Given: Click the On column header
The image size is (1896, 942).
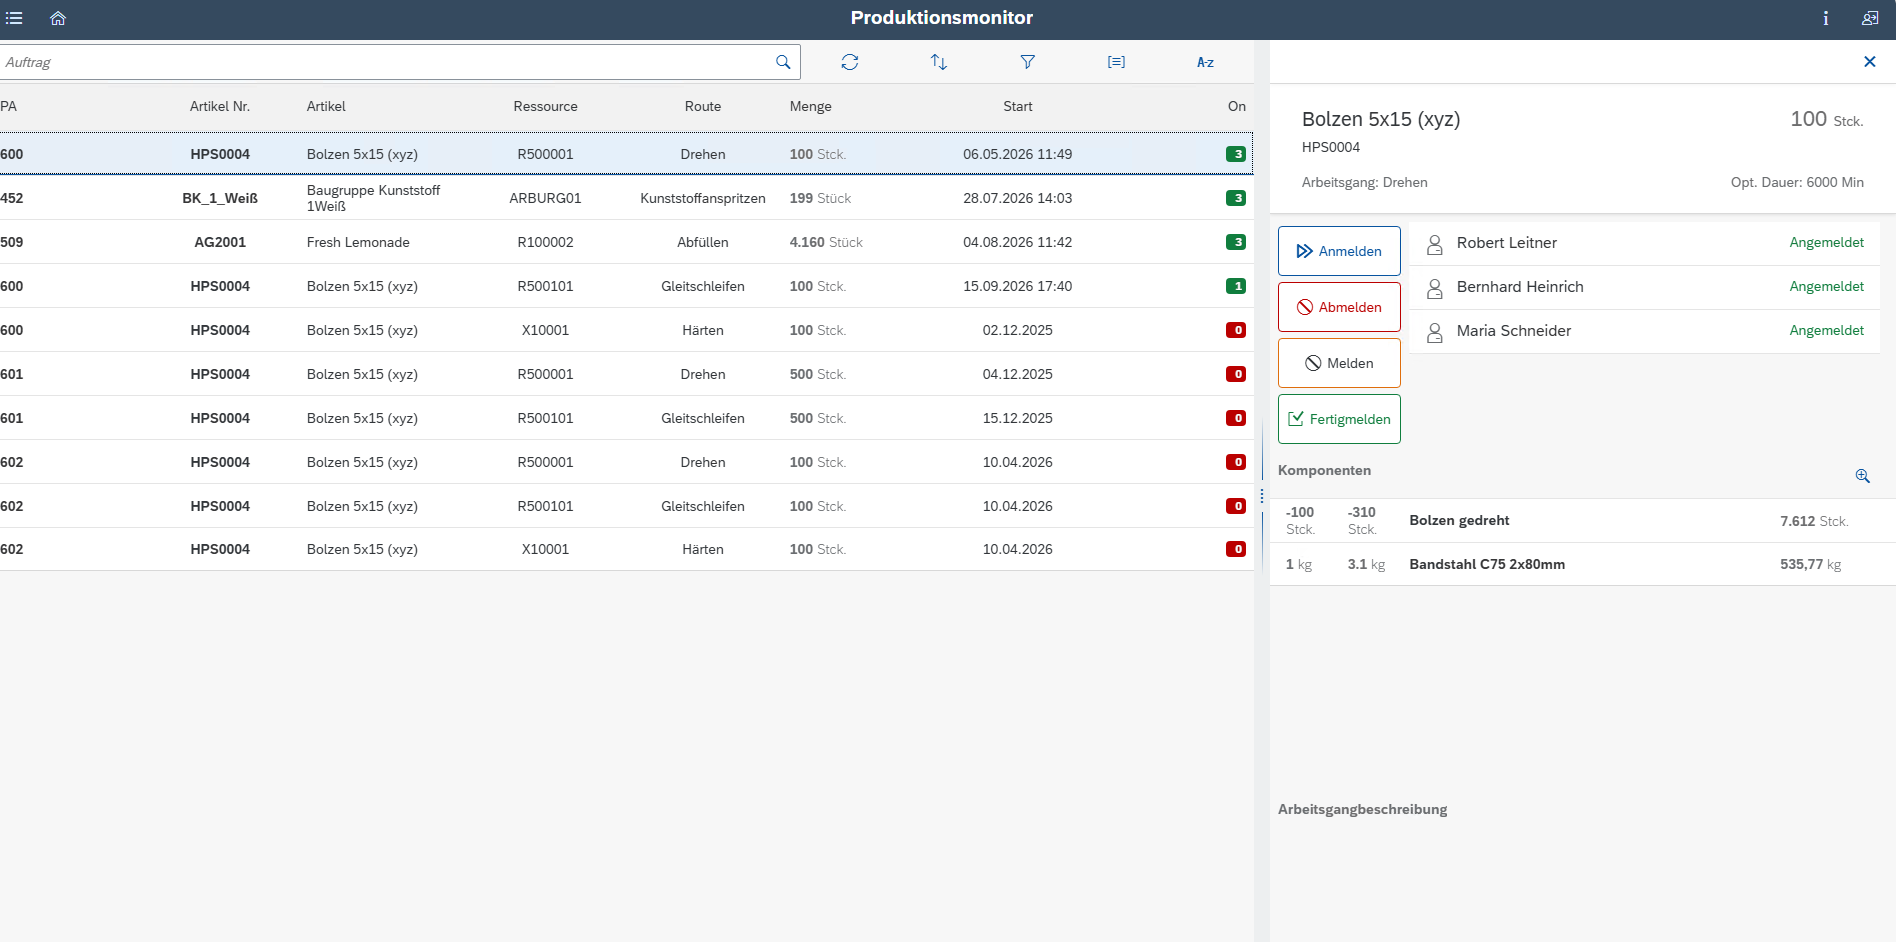Looking at the screenshot, I should [1237, 106].
